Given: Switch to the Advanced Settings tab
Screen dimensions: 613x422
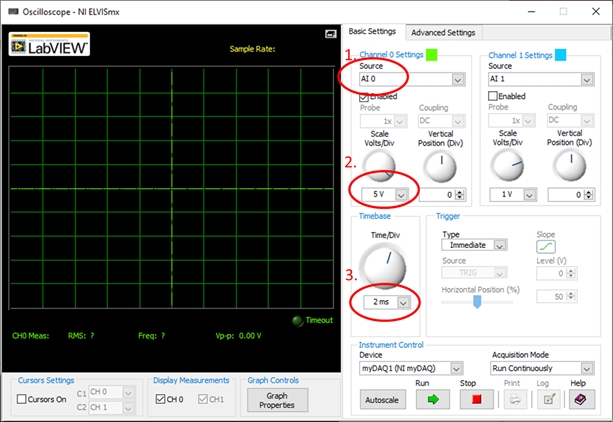Looking at the screenshot, I should 443,32.
